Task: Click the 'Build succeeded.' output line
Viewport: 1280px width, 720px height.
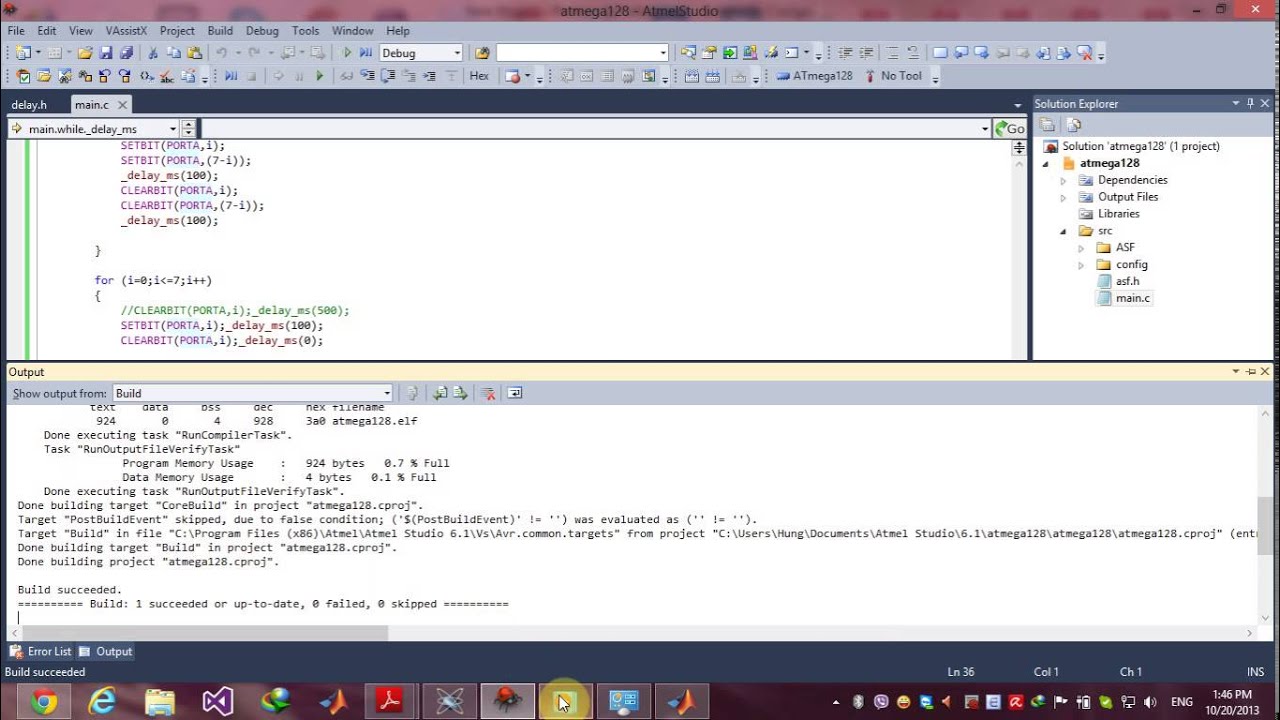Action: (70, 590)
